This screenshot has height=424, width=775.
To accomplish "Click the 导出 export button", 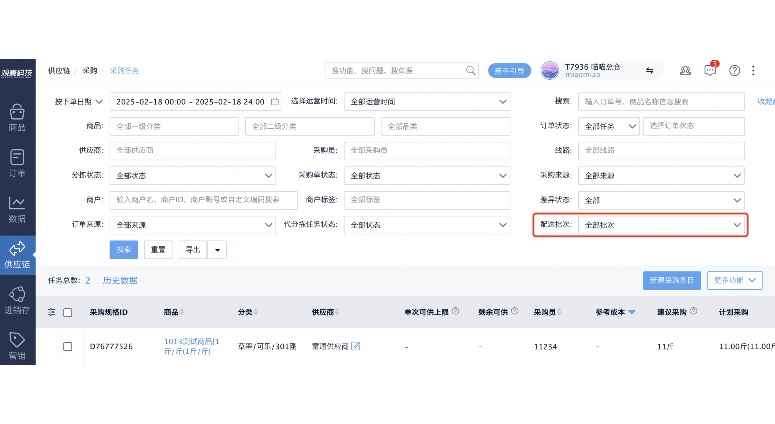I will pyautogui.click(x=193, y=250).
